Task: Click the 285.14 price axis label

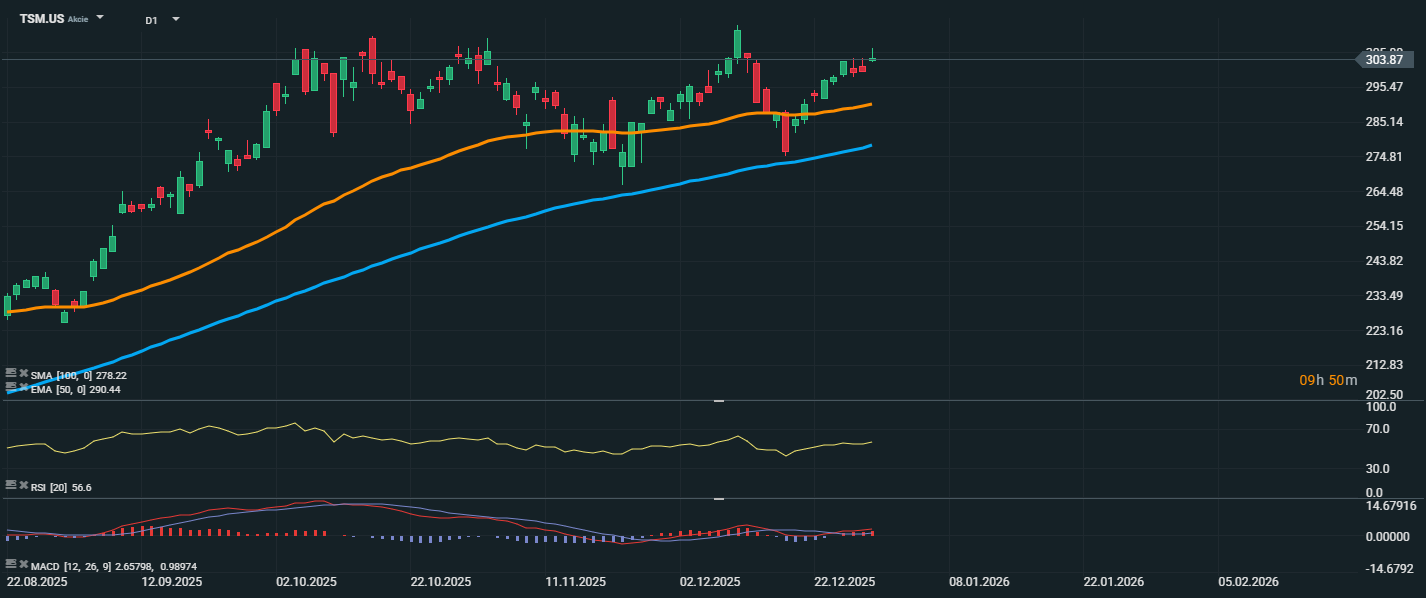Action: 1384,122
